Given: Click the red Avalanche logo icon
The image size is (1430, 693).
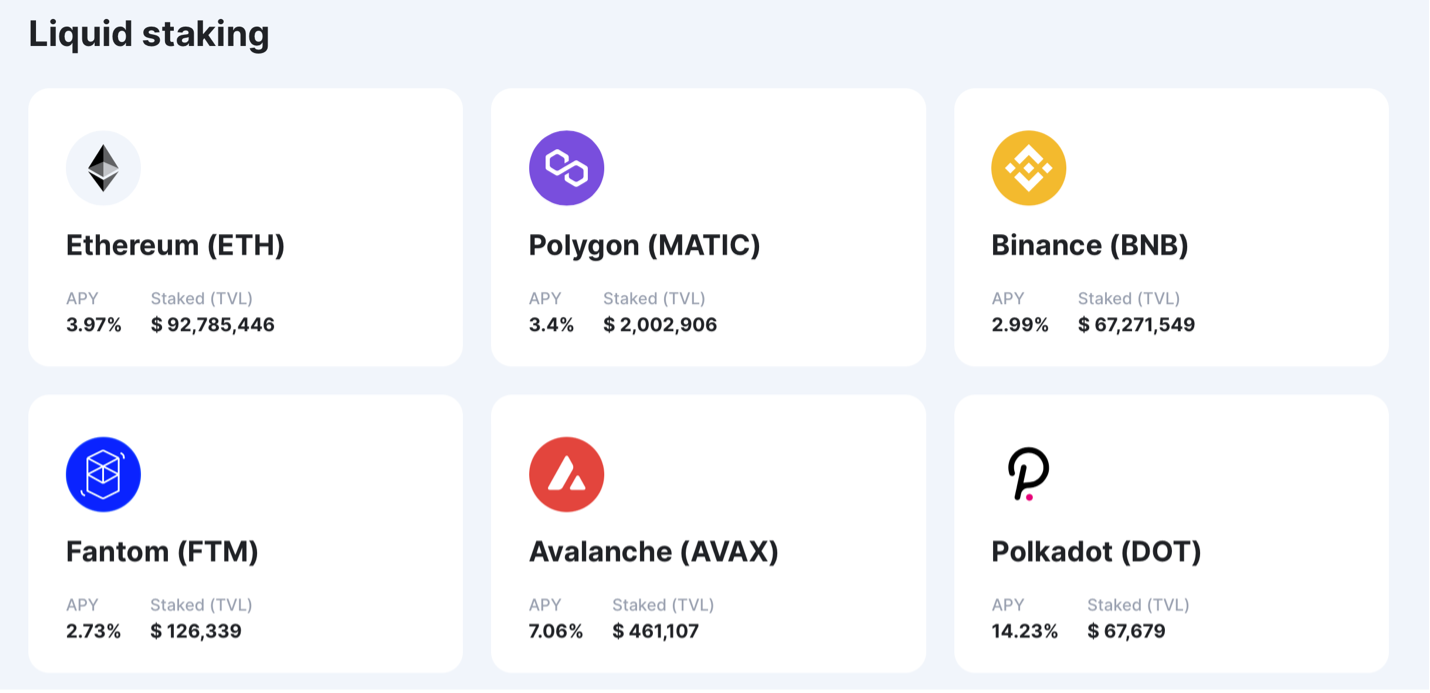Looking at the screenshot, I should click(x=566, y=474).
